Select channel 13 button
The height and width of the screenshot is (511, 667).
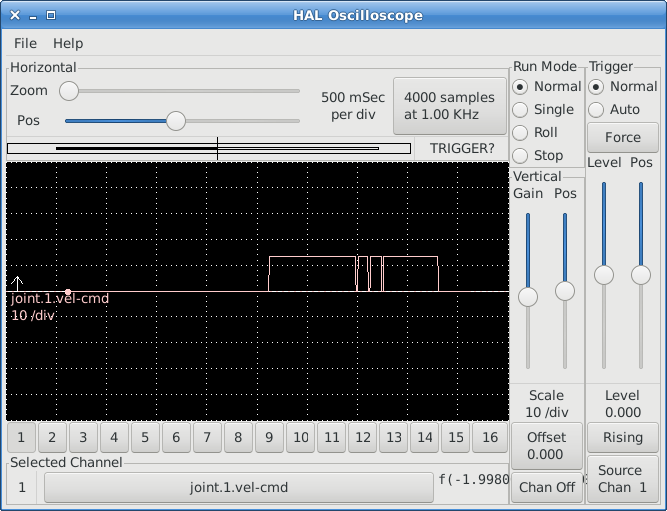point(394,437)
